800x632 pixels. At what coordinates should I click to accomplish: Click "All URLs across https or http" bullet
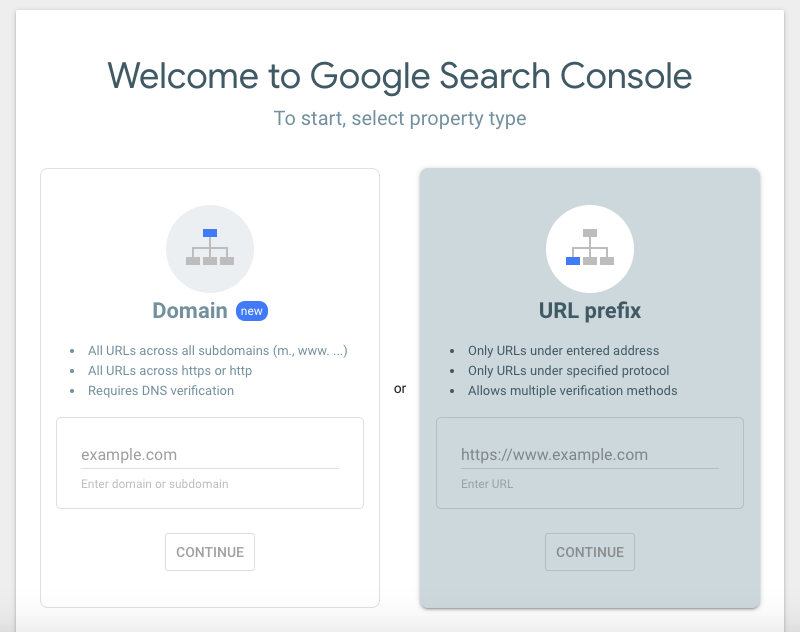[x=170, y=371]
